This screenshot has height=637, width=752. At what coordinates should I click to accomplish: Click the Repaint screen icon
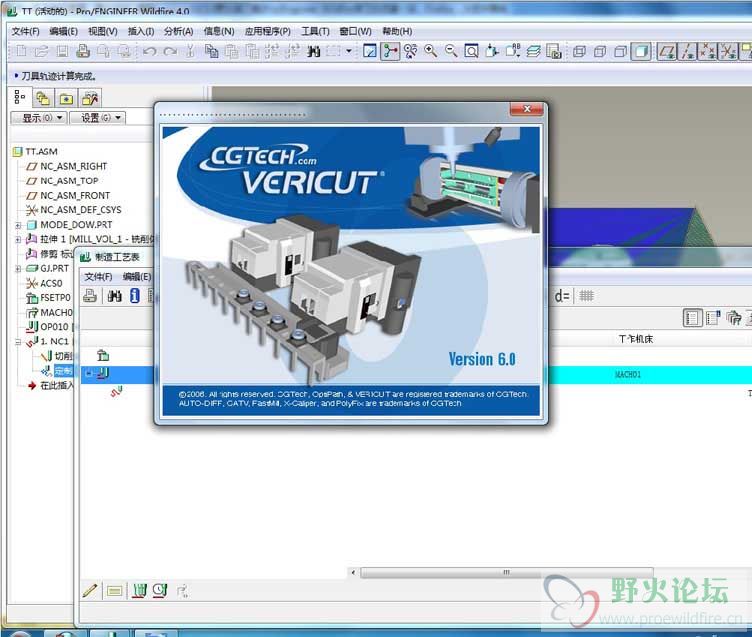[x=370, y=51]
